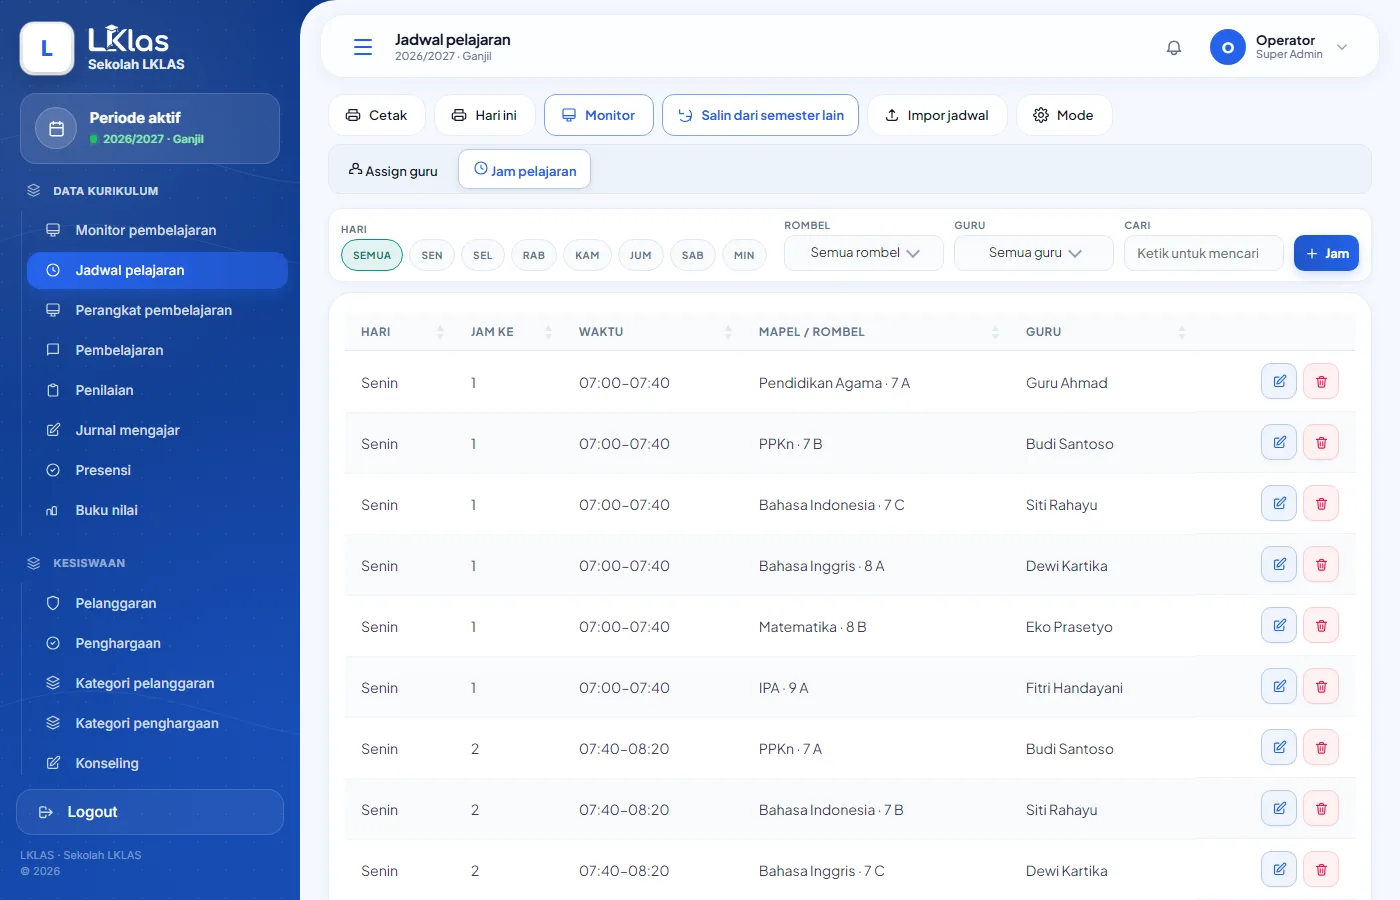1400x900 pixels.
Task: Sort table by WAKTU column
Action: pos(654,332)
